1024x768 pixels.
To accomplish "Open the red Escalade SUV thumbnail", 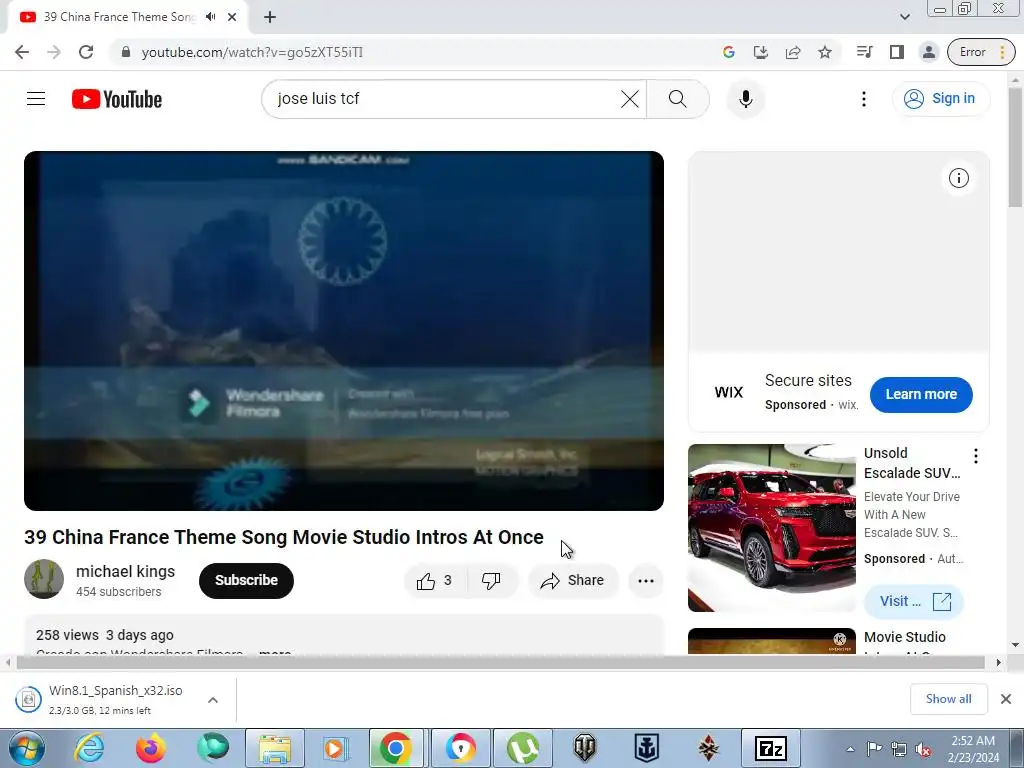I will [771, 528].
